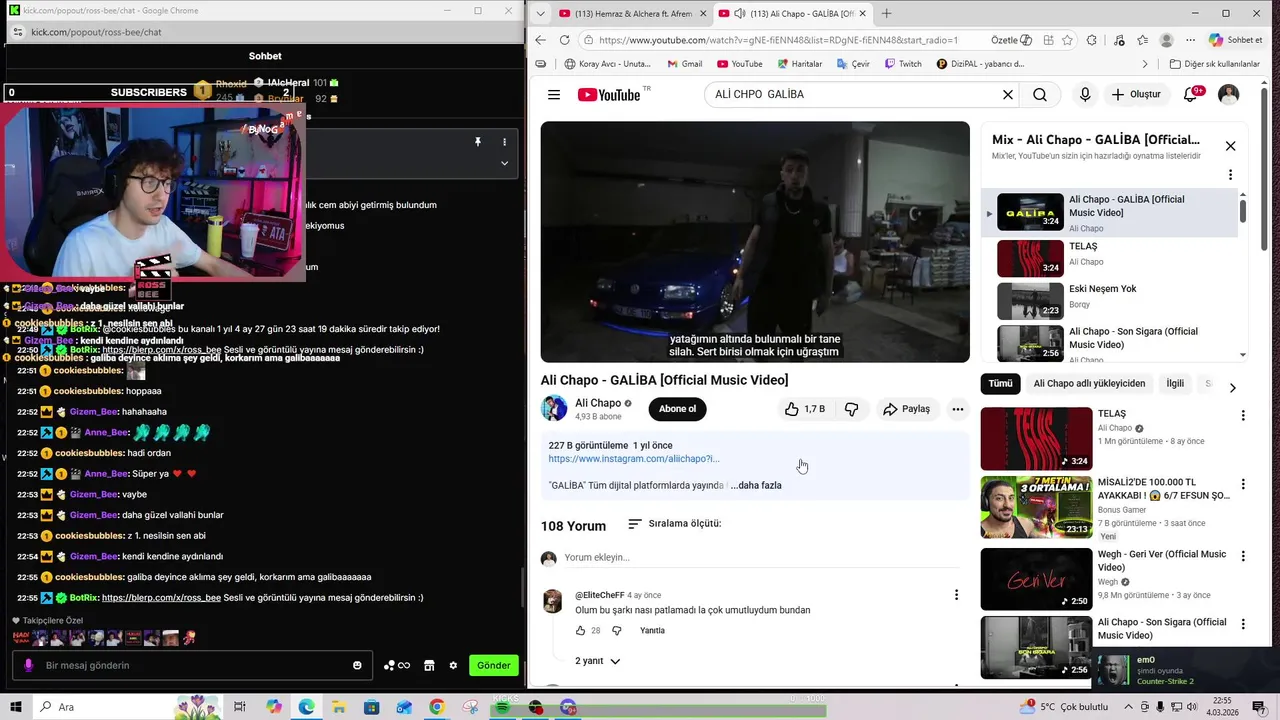Focus the Kick chat message input

pyautogui.click(x=192, y=665)
